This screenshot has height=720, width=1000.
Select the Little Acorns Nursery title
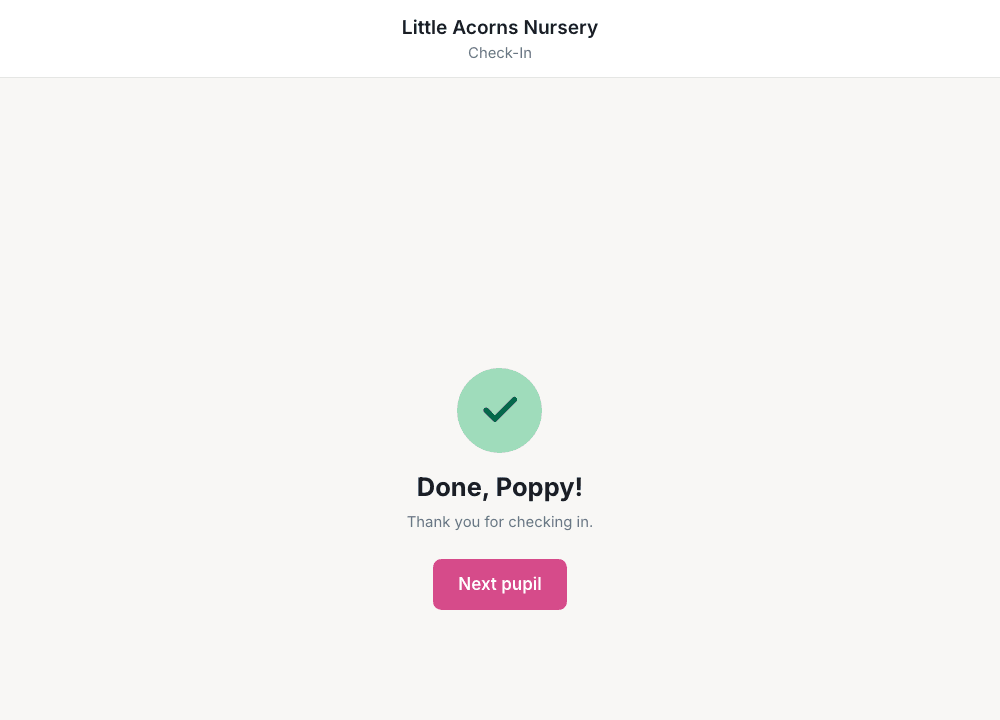click(x=499, y=27)
